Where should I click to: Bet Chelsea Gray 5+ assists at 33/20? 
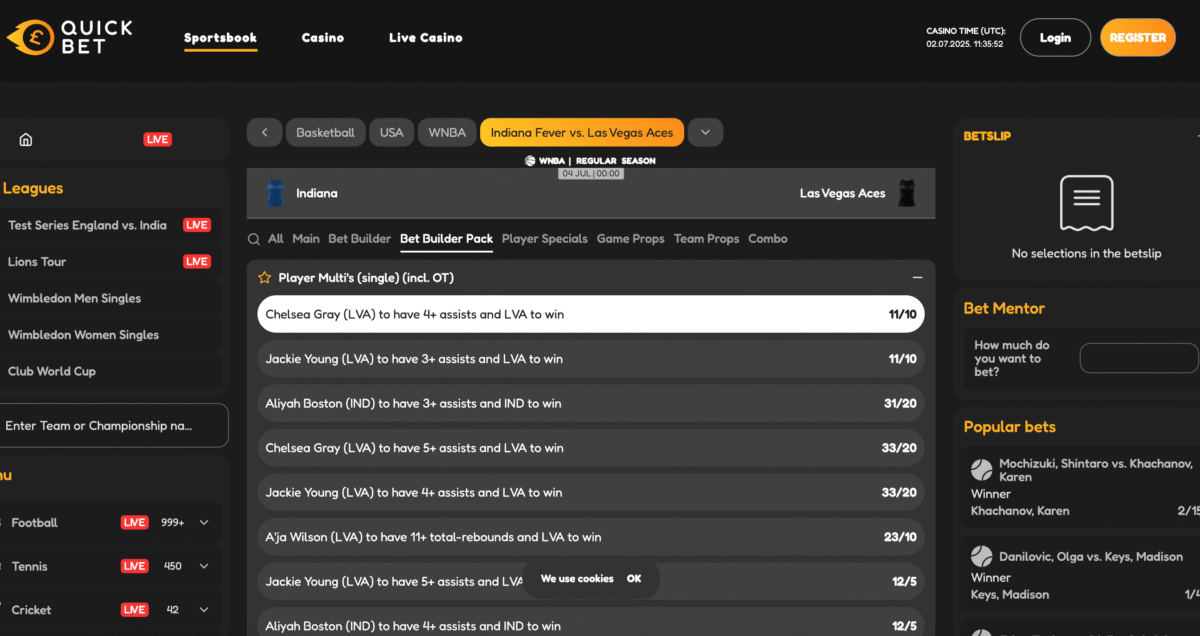point(591,448)
